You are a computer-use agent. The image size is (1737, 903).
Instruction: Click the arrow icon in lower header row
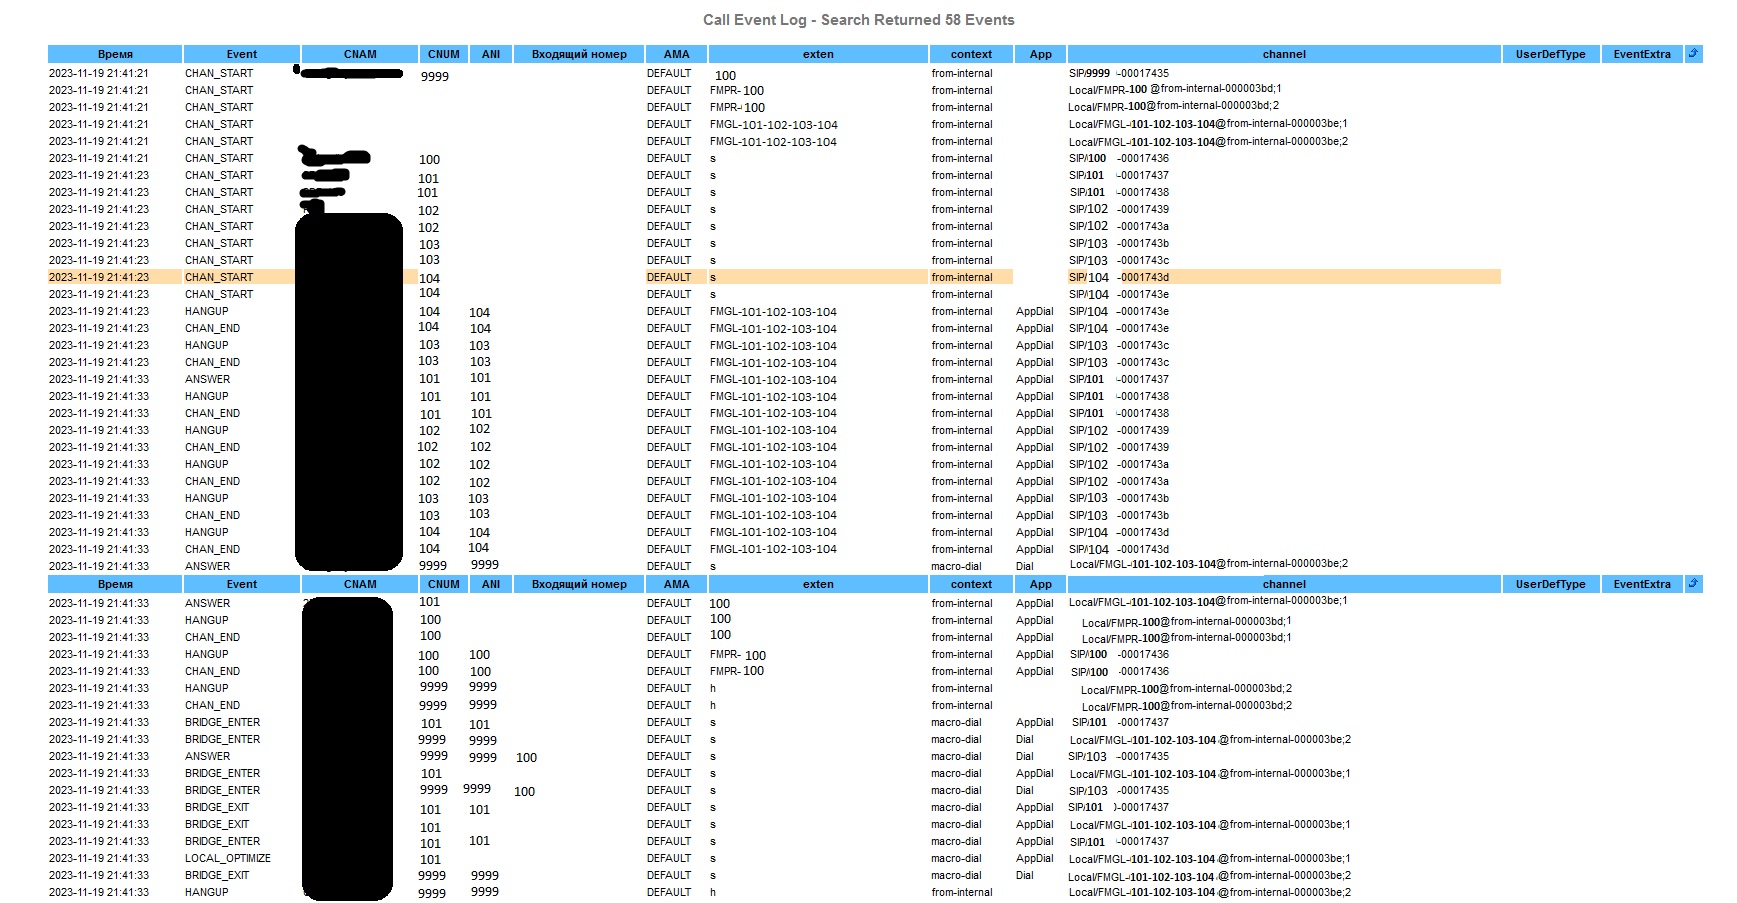(x=1693, y=584)
